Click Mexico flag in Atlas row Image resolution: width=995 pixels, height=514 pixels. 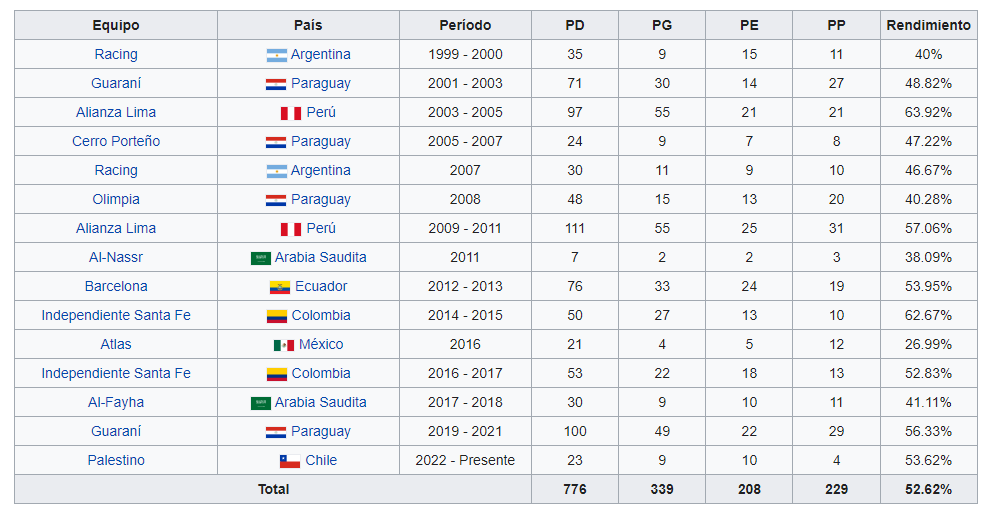(x=284, y=345)
